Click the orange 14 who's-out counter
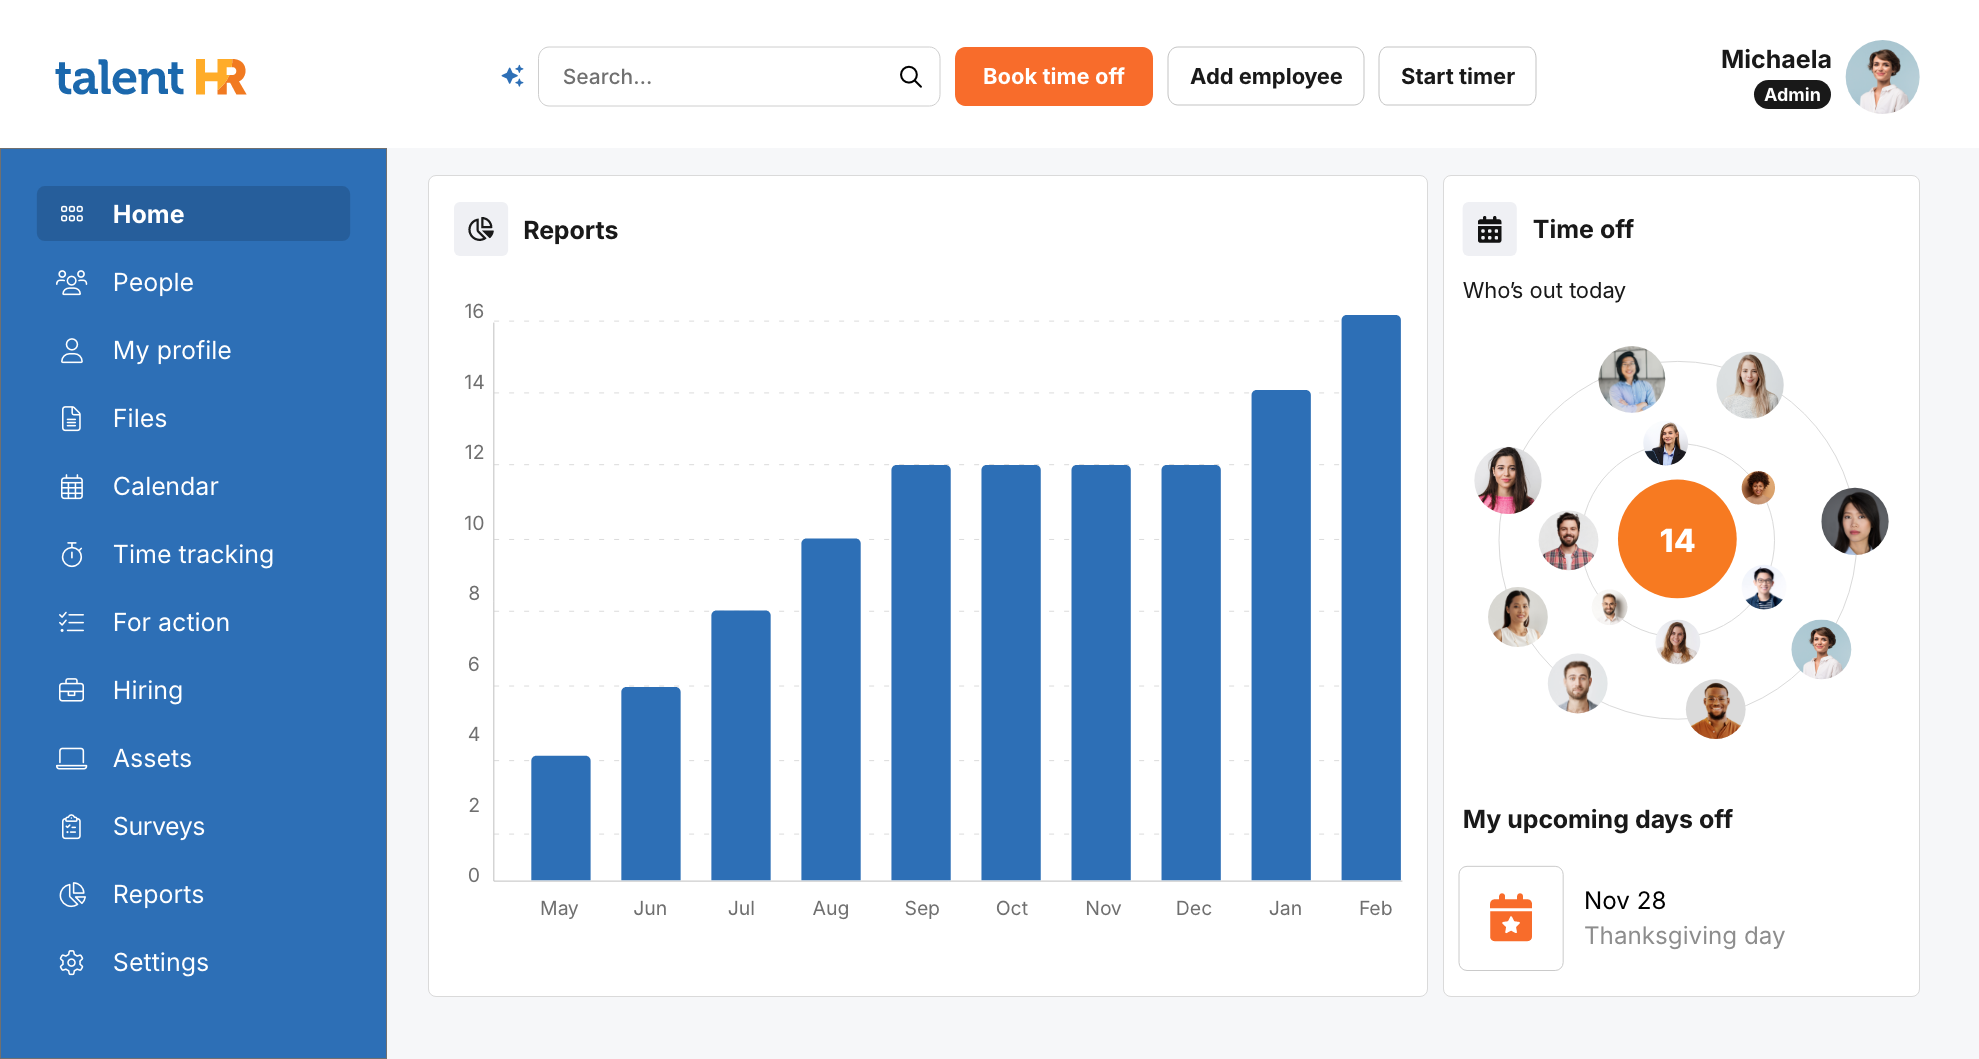 tap(1676, 538)
